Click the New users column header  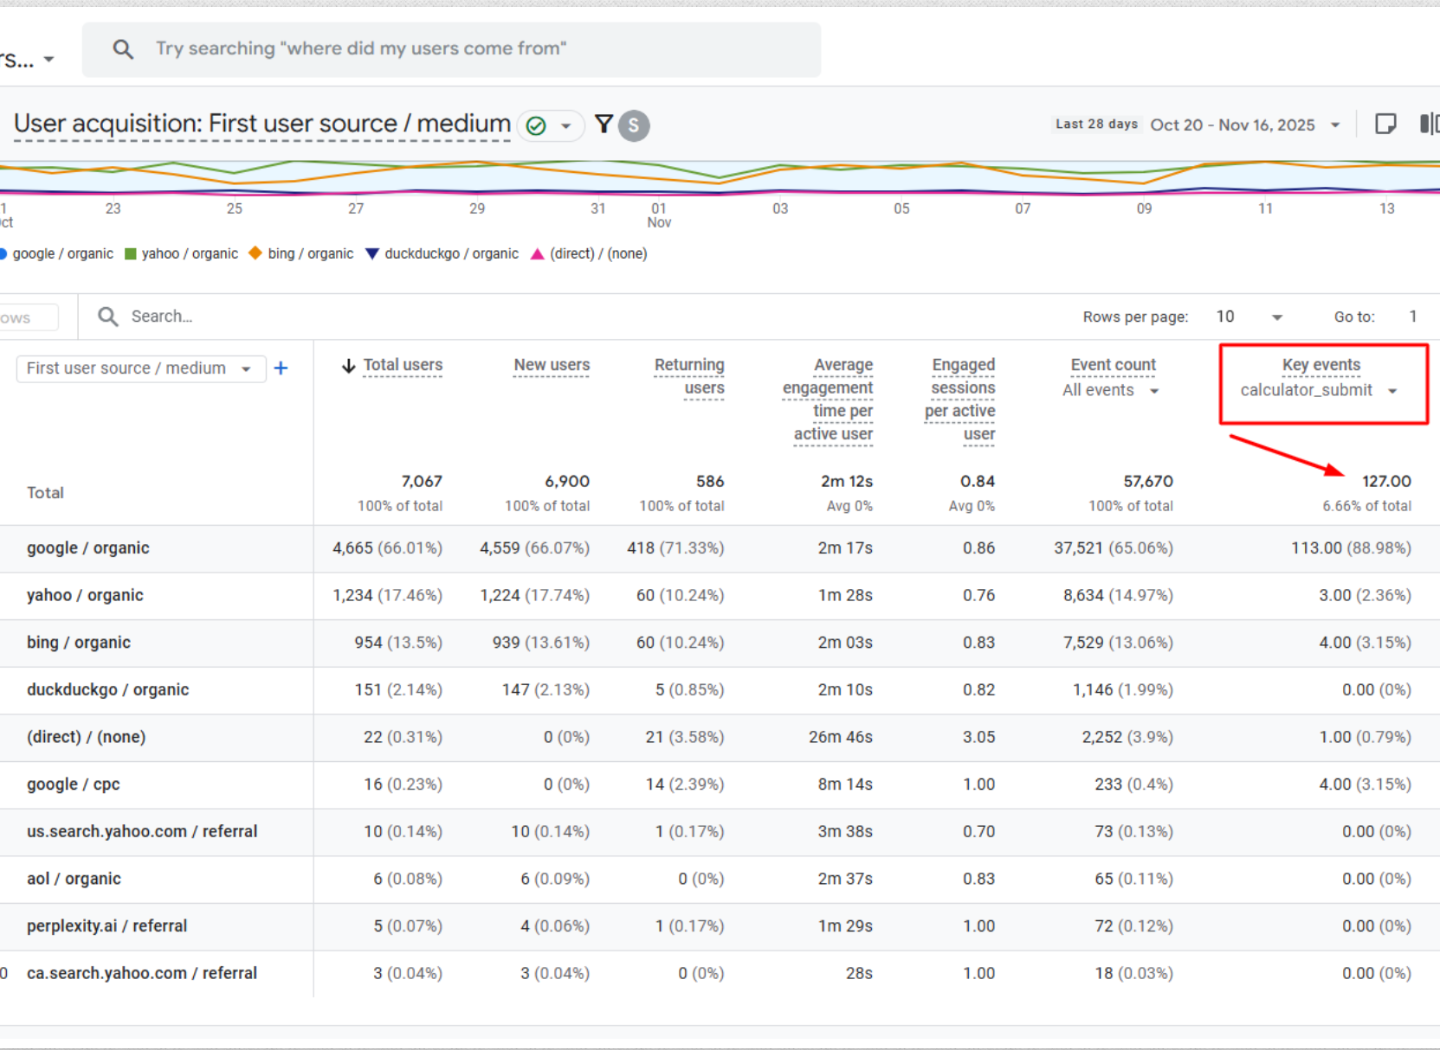(x=551, y=365)
